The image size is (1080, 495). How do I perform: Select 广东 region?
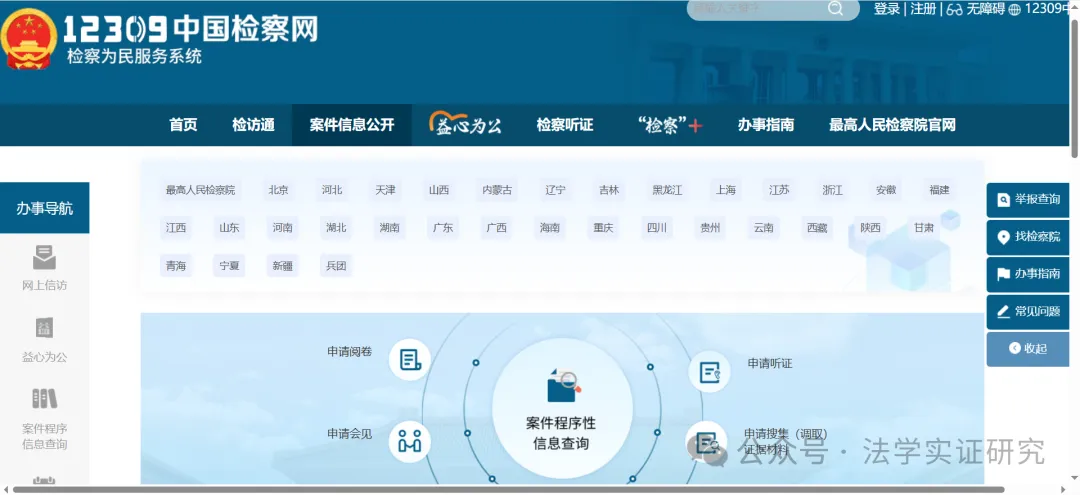(x=443, y=228)
